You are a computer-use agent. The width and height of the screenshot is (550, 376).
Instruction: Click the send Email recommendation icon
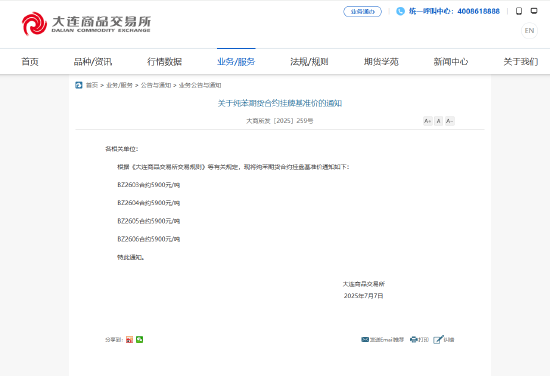pyautogui.click(x=365, y=340)
